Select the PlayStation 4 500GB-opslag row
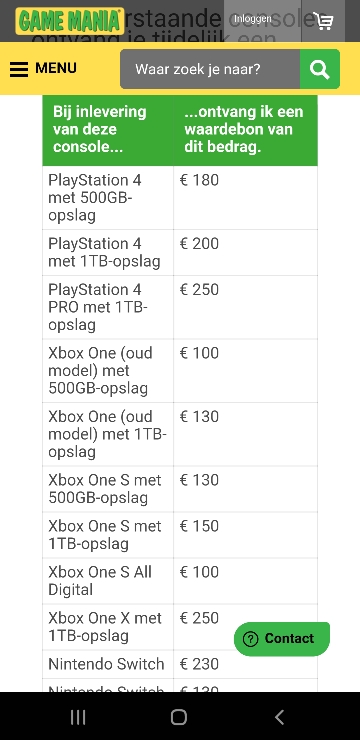360x740 pixels. tap(180, 198)
